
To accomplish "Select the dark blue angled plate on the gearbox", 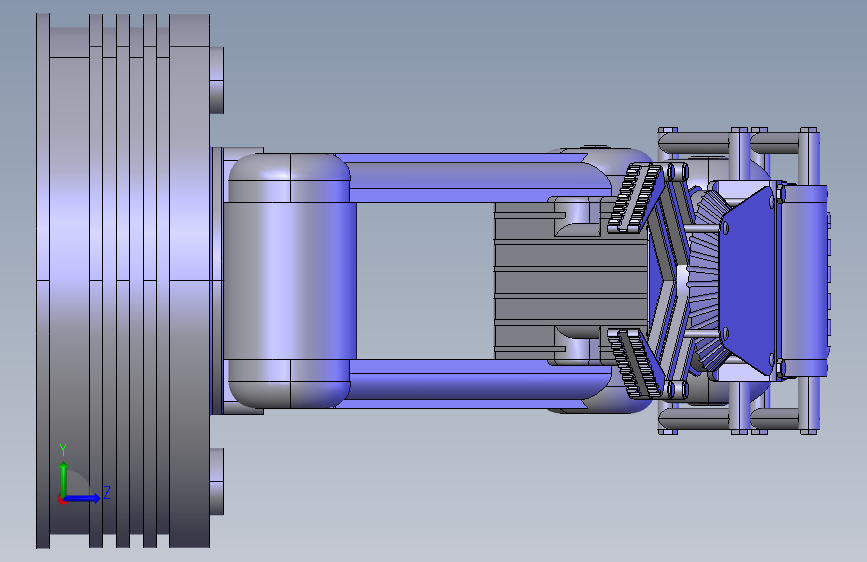I will 746,280.
